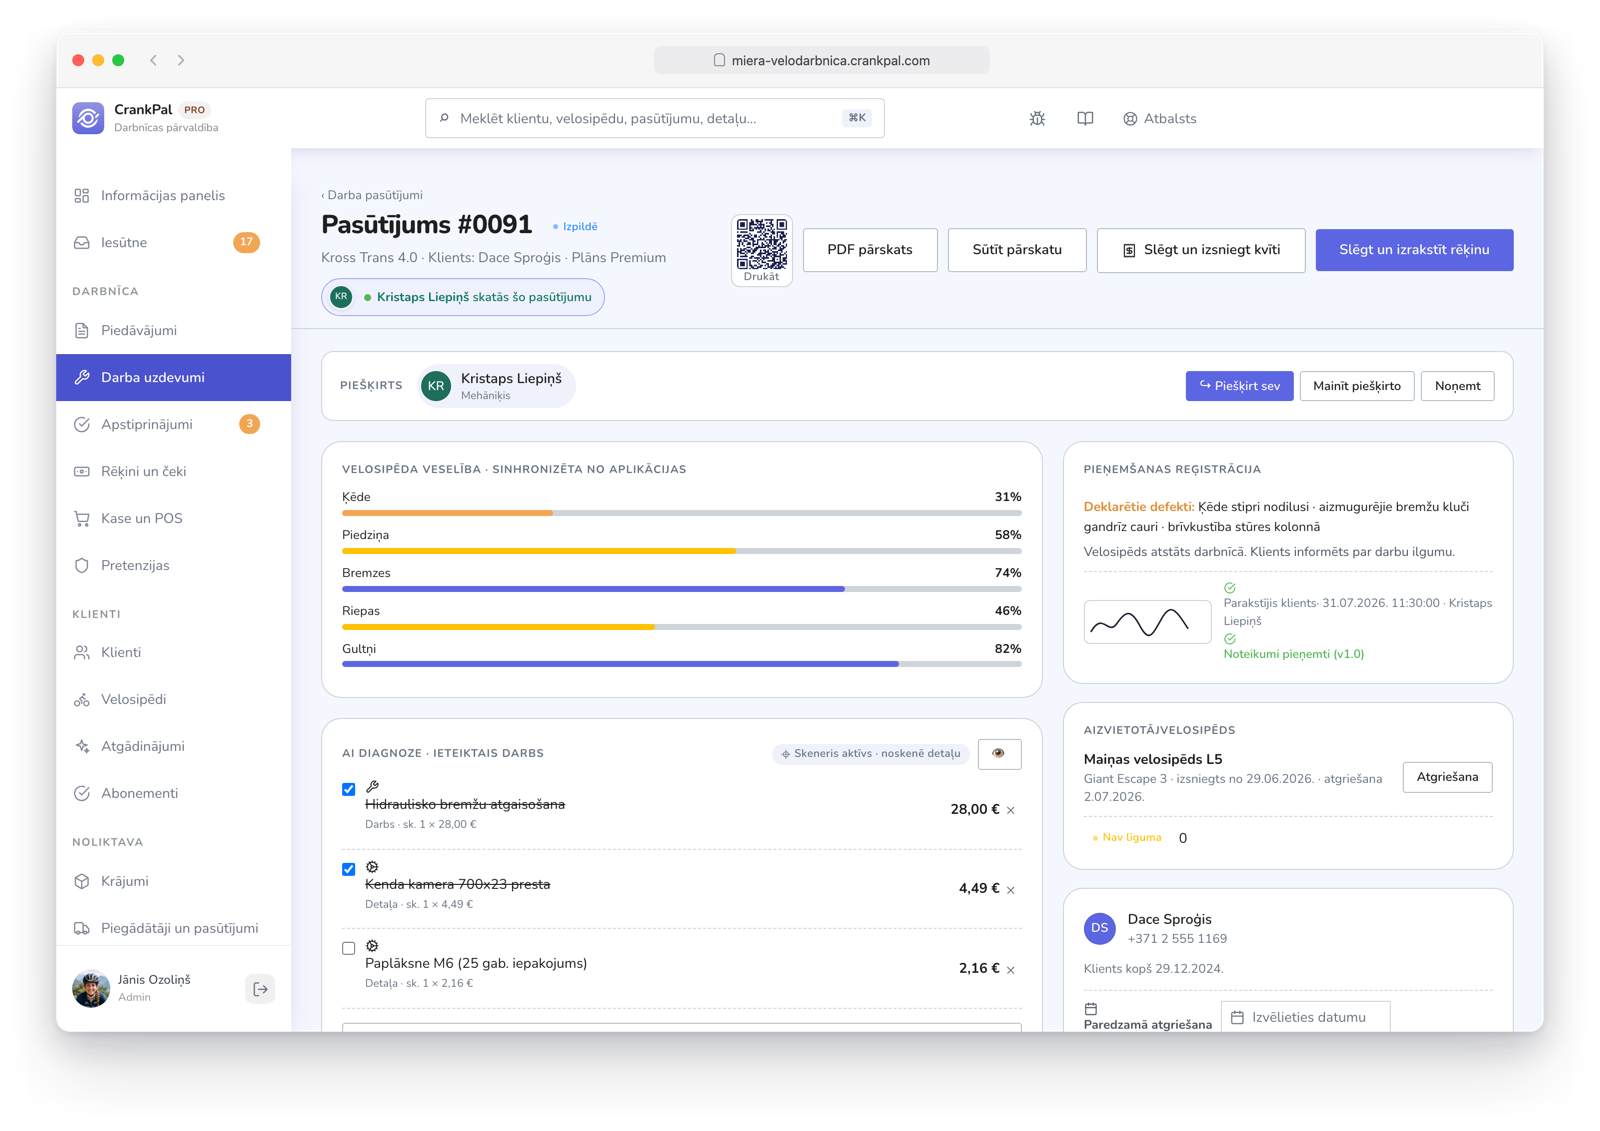Open Izvēlieties datumu date picker

click(1305, 1017)
